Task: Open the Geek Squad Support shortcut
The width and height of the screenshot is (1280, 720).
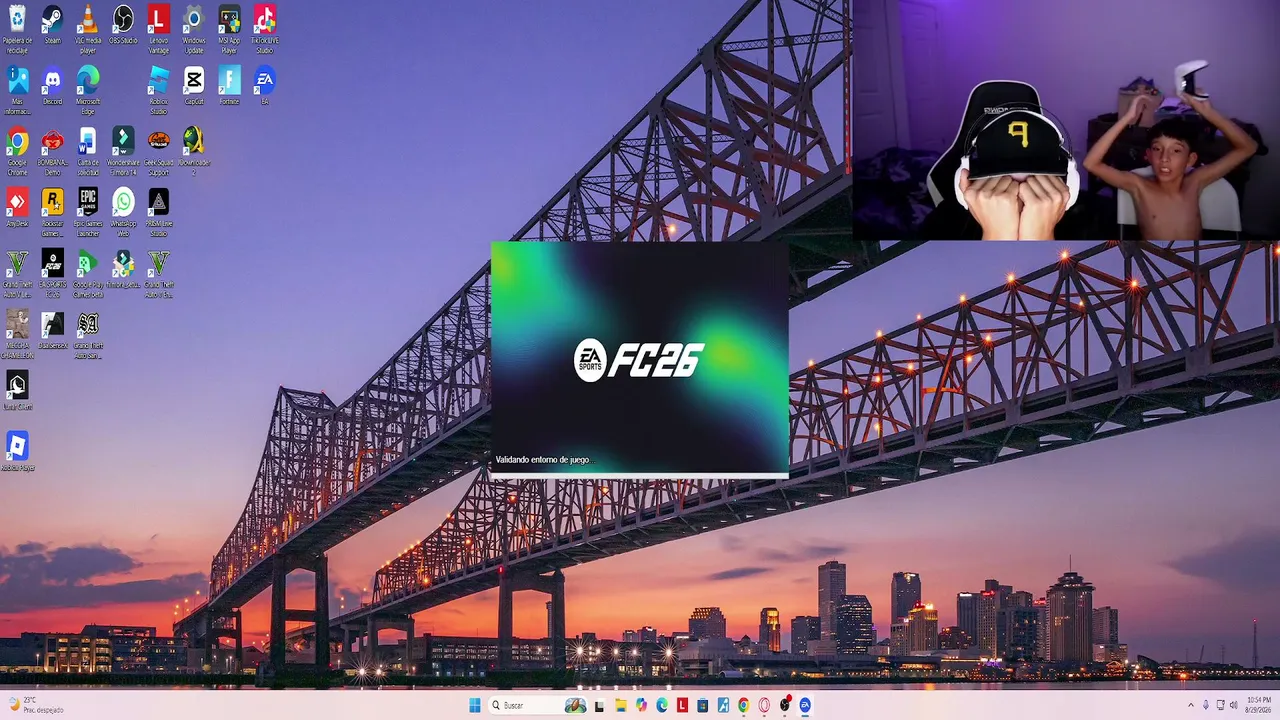Action: (x=158, y=152)
